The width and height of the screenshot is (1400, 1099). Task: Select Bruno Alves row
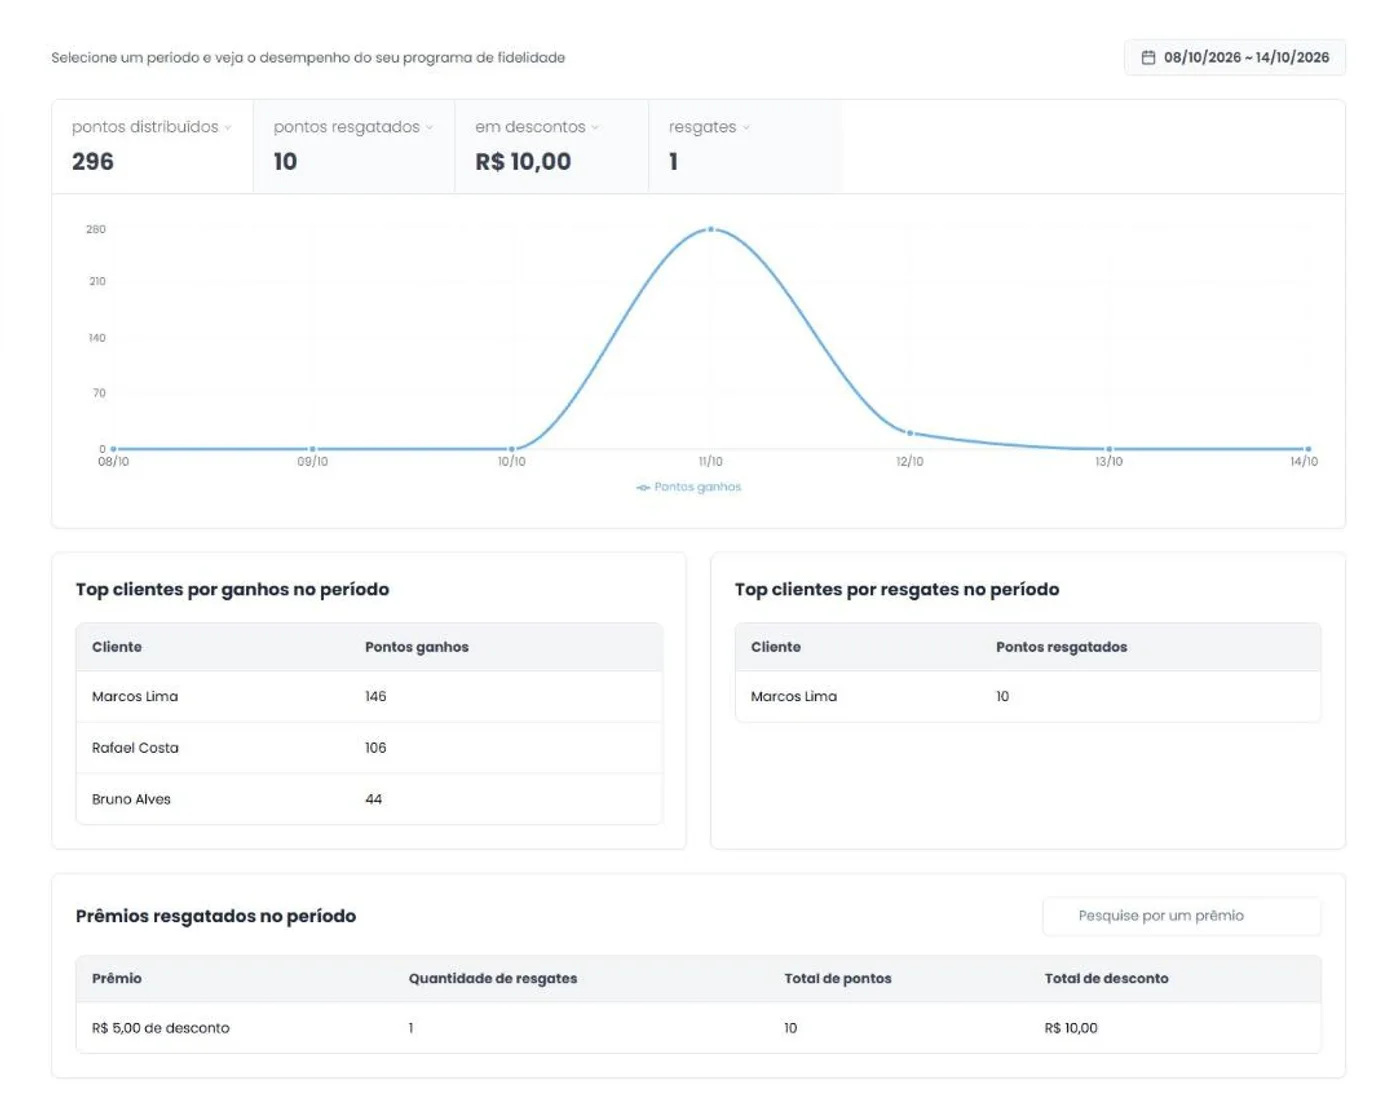point(369,799)
